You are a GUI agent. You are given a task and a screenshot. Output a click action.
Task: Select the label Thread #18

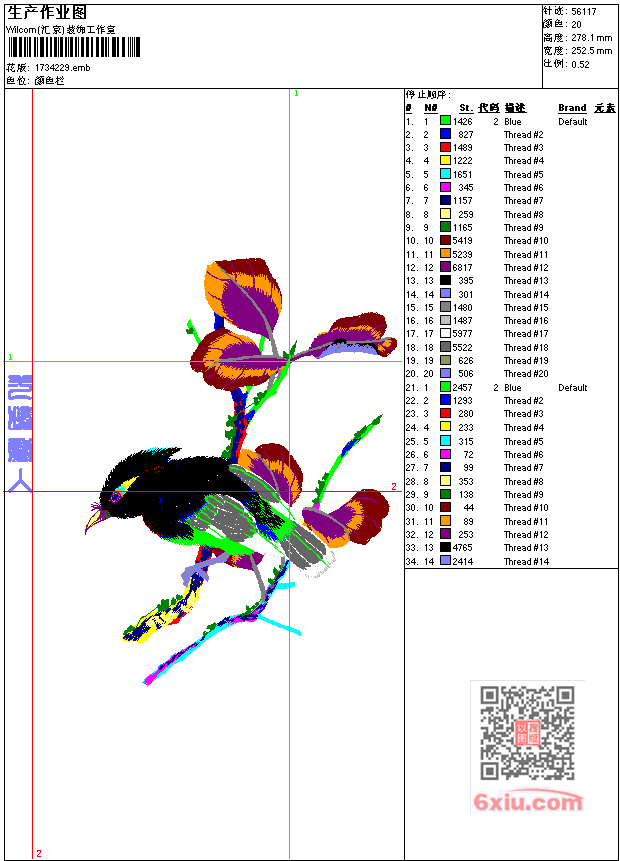pyautogui.click(x=526, y=348)
